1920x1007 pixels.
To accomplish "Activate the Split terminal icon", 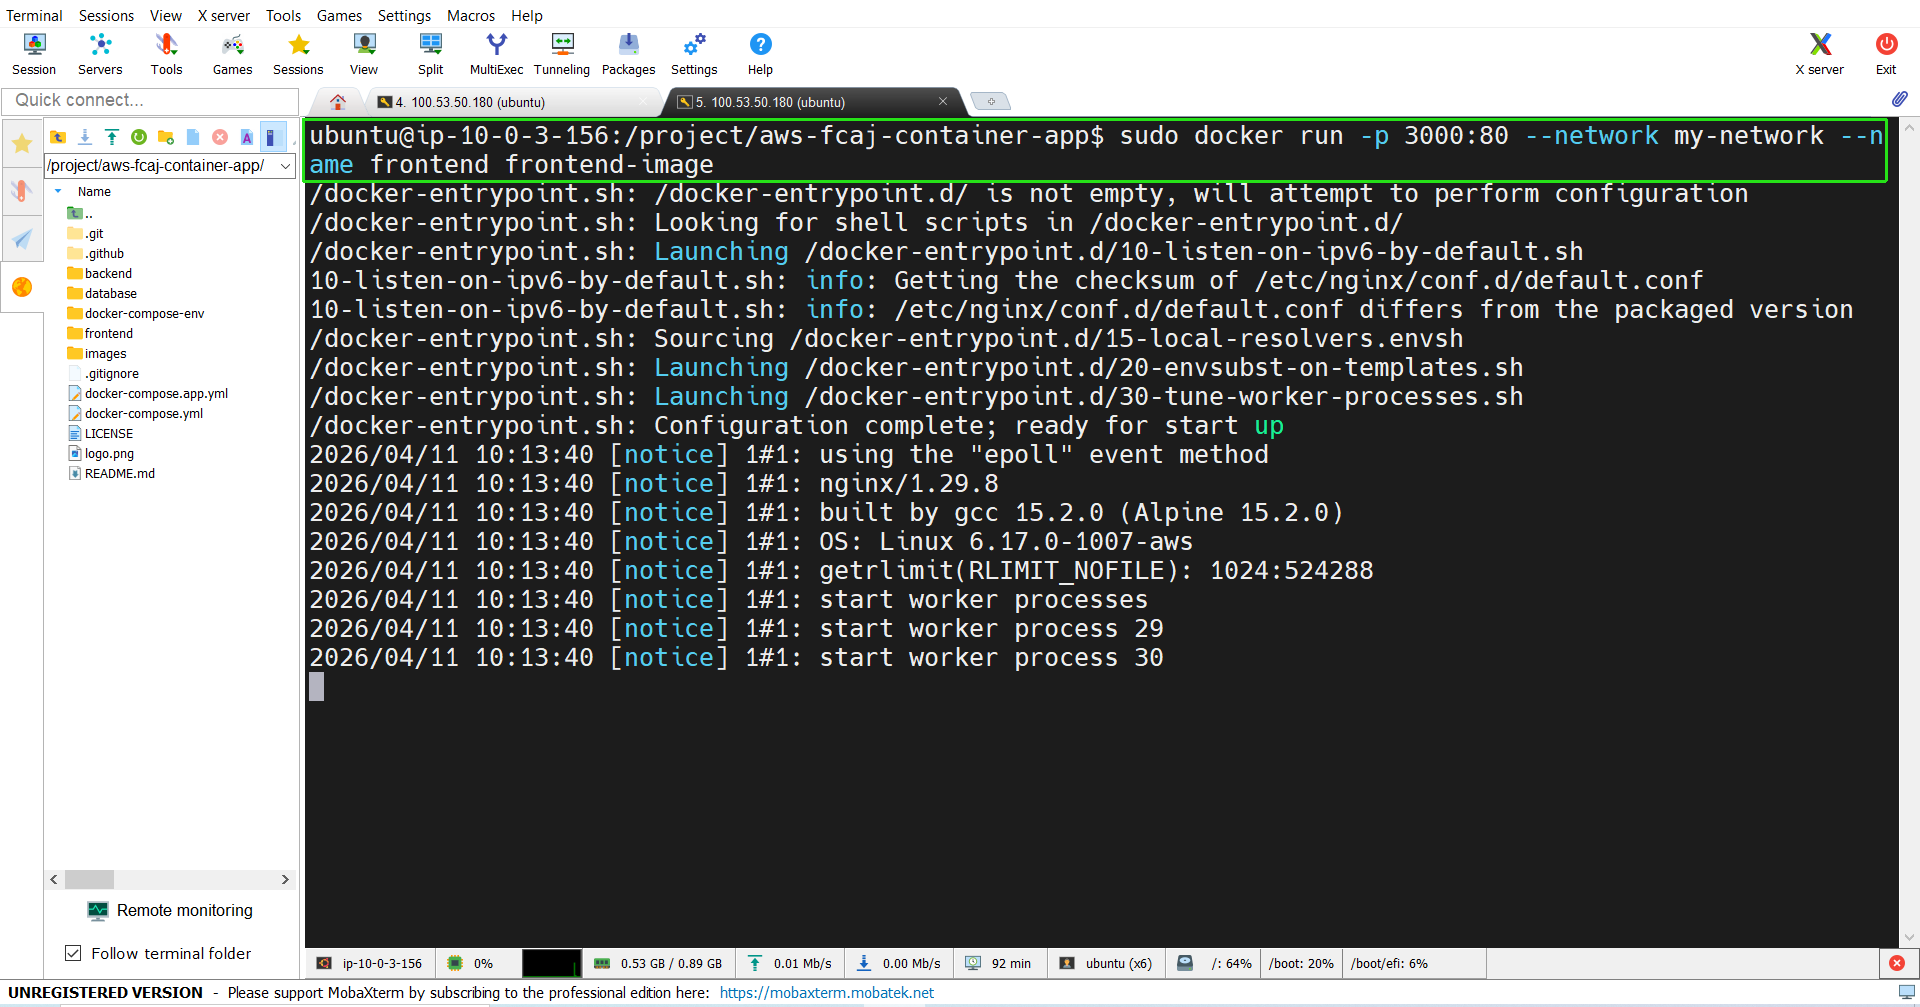I will tap(431, 54).
